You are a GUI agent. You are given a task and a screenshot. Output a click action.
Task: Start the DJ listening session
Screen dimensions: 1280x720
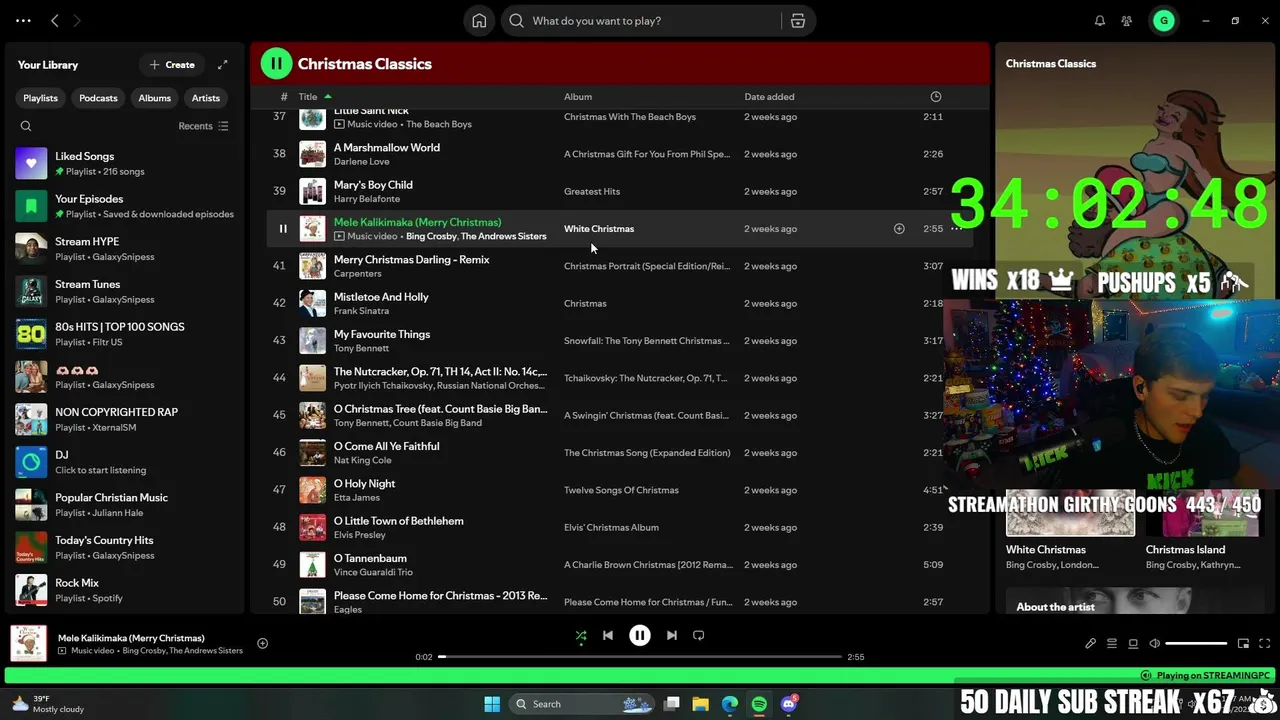124,462
